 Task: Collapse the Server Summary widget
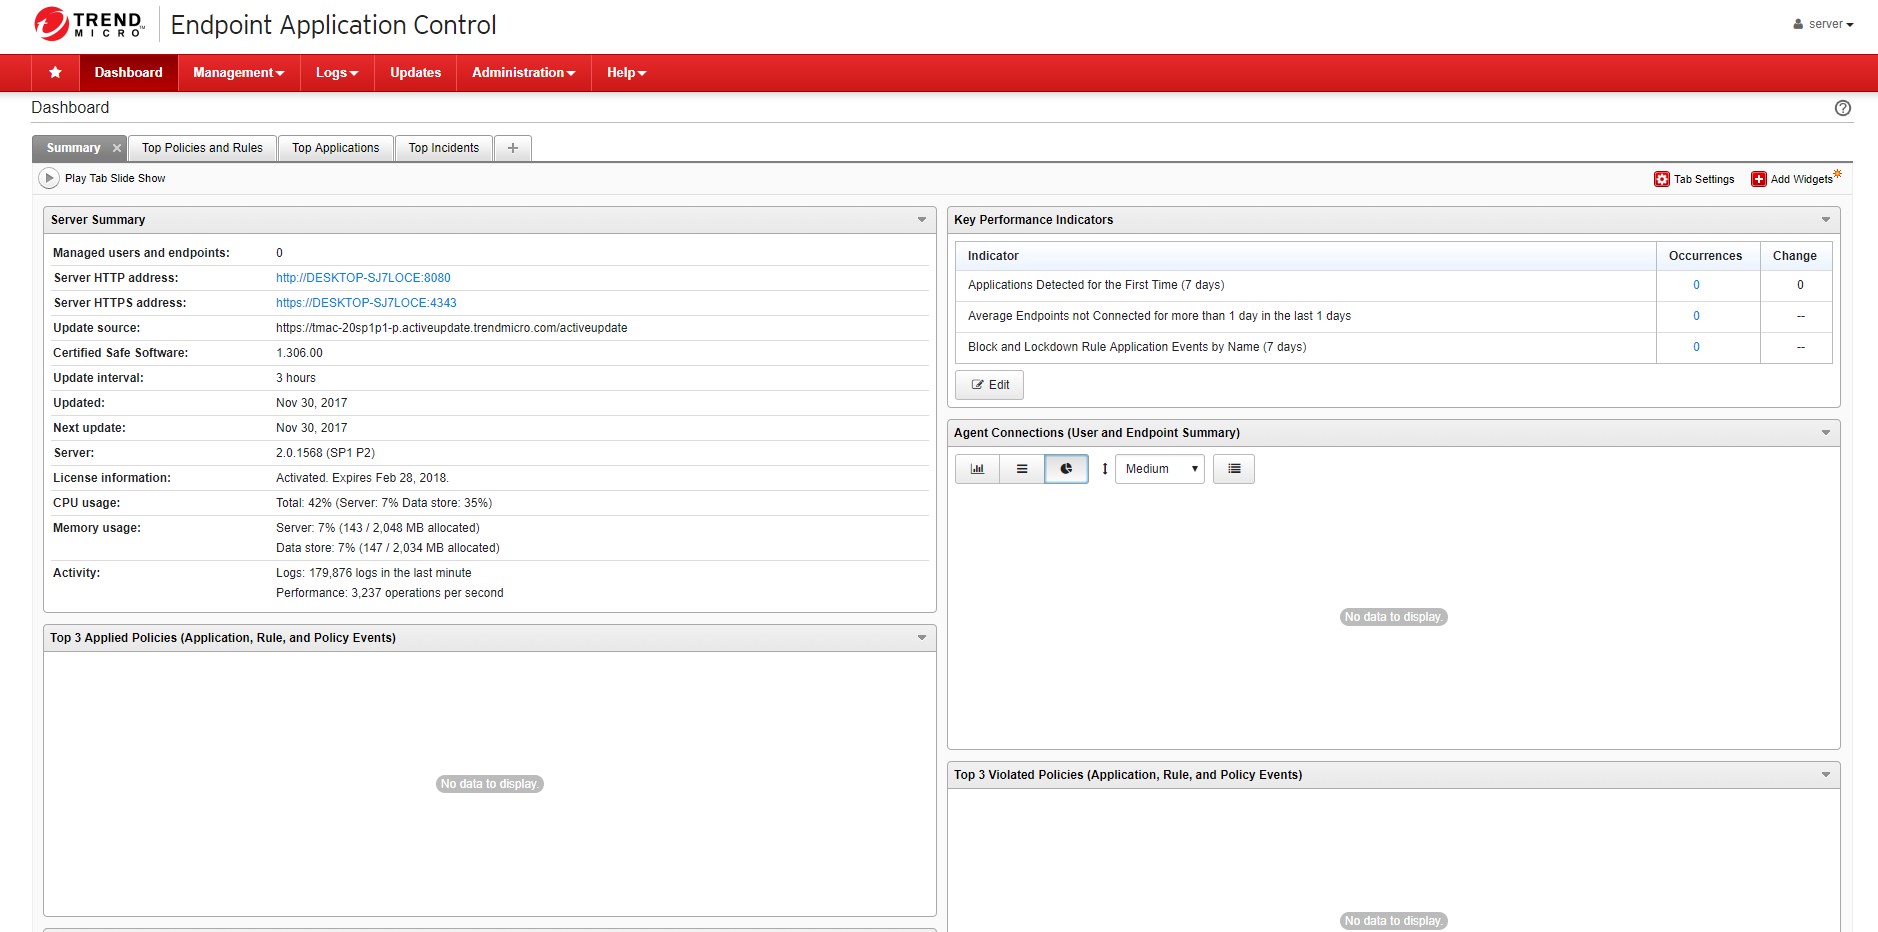coord(920,218)
